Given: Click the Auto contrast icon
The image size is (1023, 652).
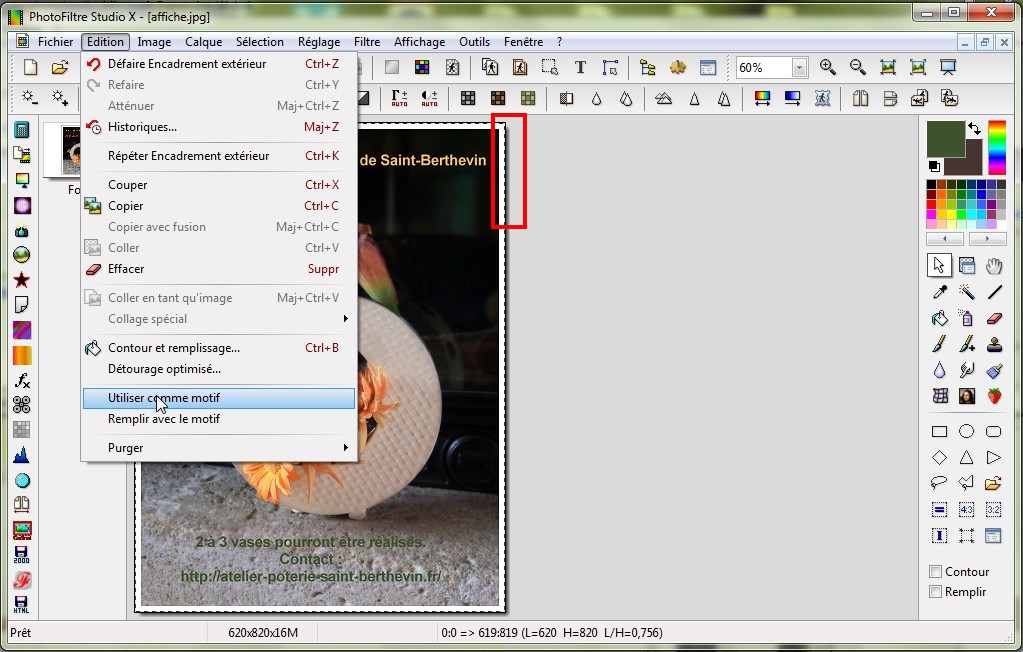Looking at the screenshot, I should (429, 99).
